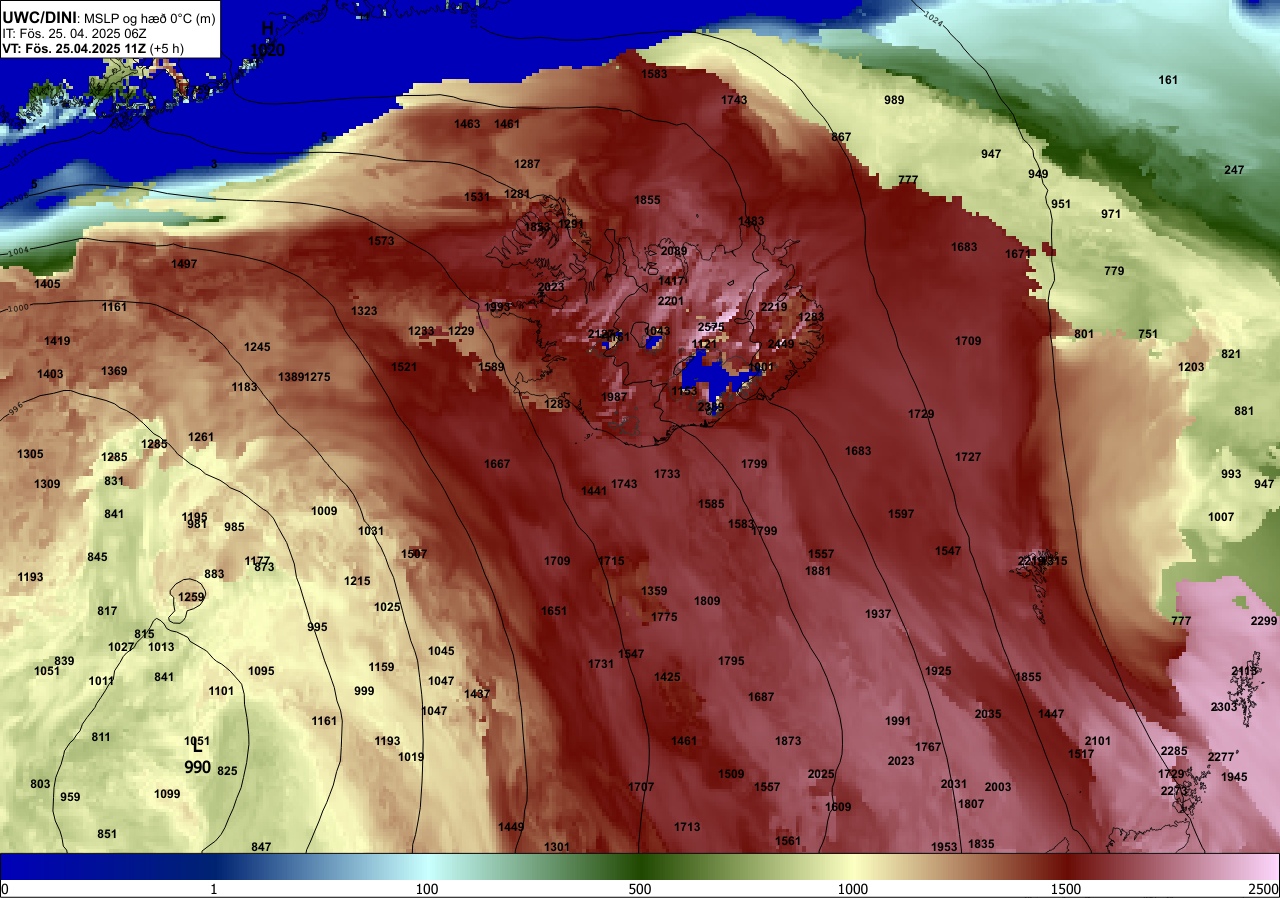Click the 1020 high-pressure label

pyautogui.click(x=267, y=49)
